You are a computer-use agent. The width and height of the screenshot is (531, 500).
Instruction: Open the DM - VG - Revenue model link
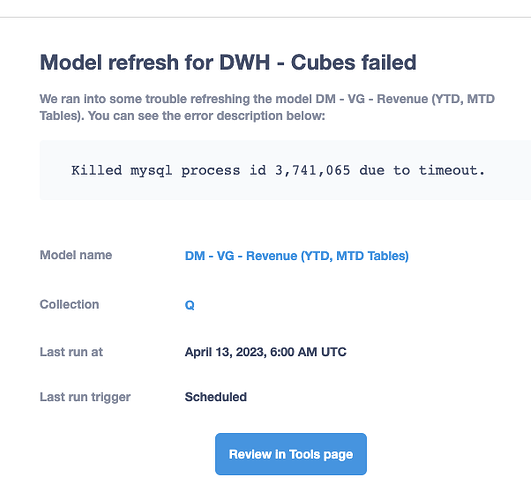coord(297,256)
